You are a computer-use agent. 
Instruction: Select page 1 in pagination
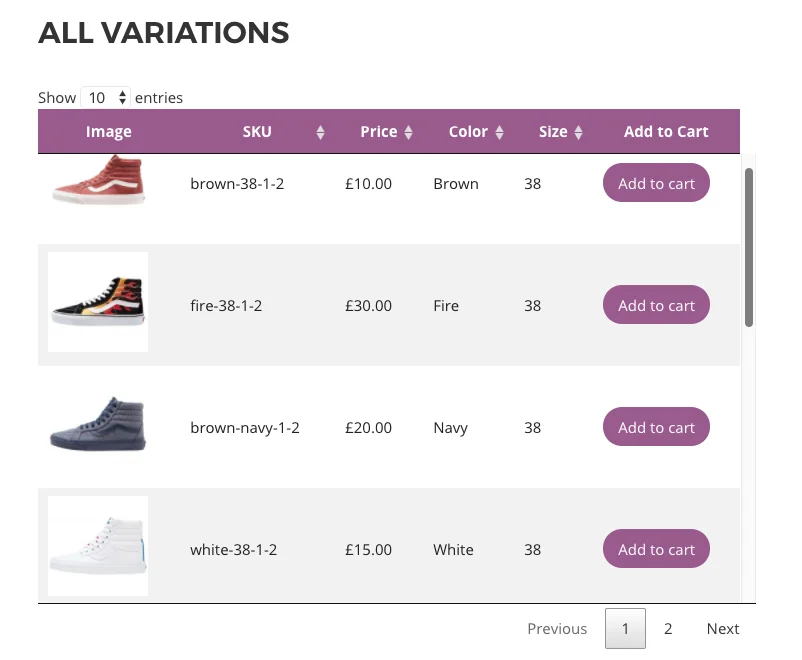[625, 628]
